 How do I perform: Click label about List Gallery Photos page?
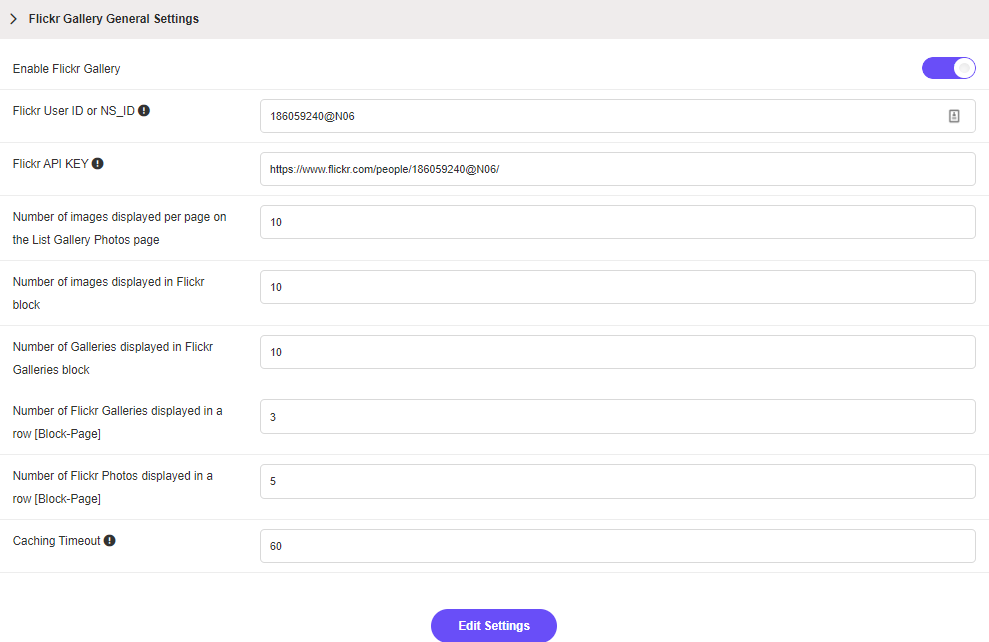[x=119, y=228]
